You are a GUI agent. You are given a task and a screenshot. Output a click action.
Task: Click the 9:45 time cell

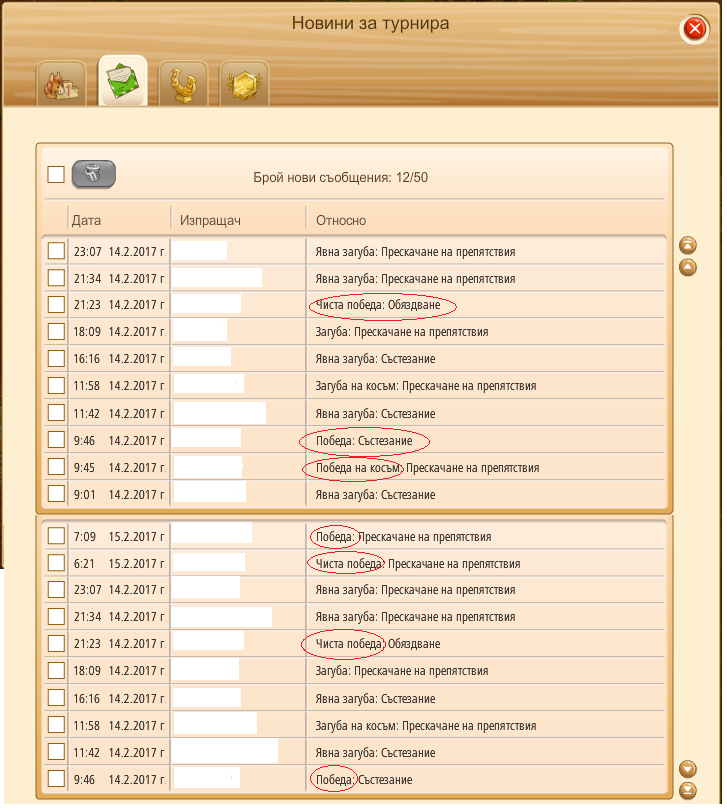pyautogui.click(x=84, y=468)
